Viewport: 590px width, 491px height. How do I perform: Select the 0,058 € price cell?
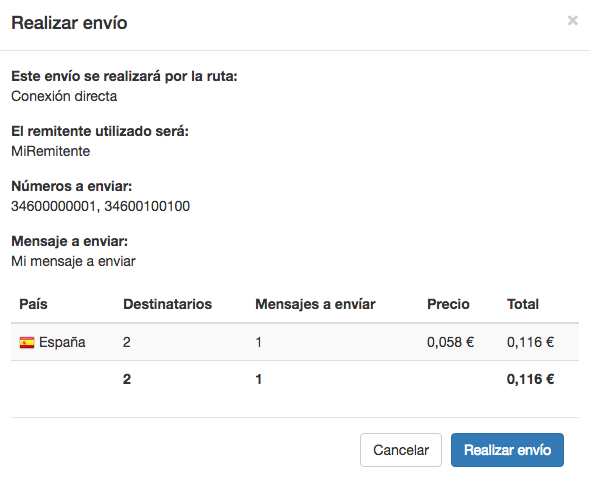click(450, 342)
